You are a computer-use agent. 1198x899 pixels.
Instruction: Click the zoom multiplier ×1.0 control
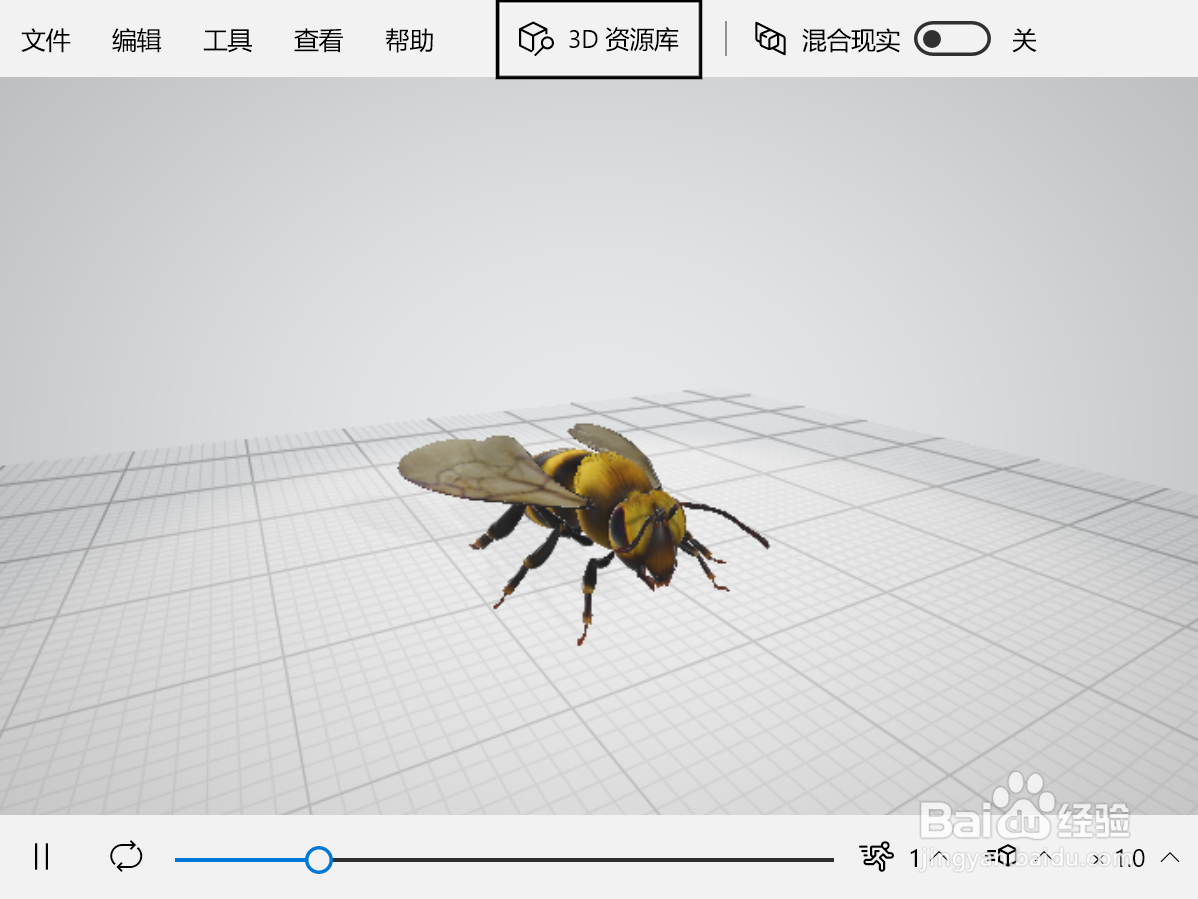point(1131,858)
